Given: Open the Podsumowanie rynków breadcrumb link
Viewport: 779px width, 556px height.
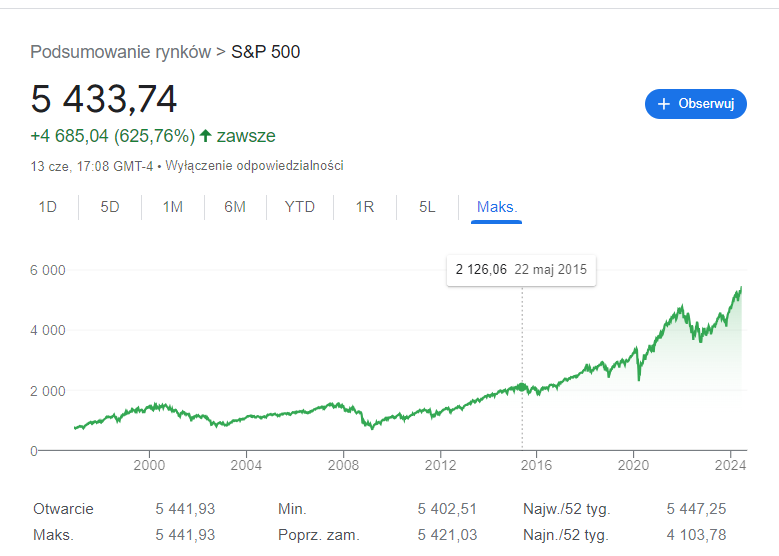Looking at the screenshot, I should click(x=120, y=51).
